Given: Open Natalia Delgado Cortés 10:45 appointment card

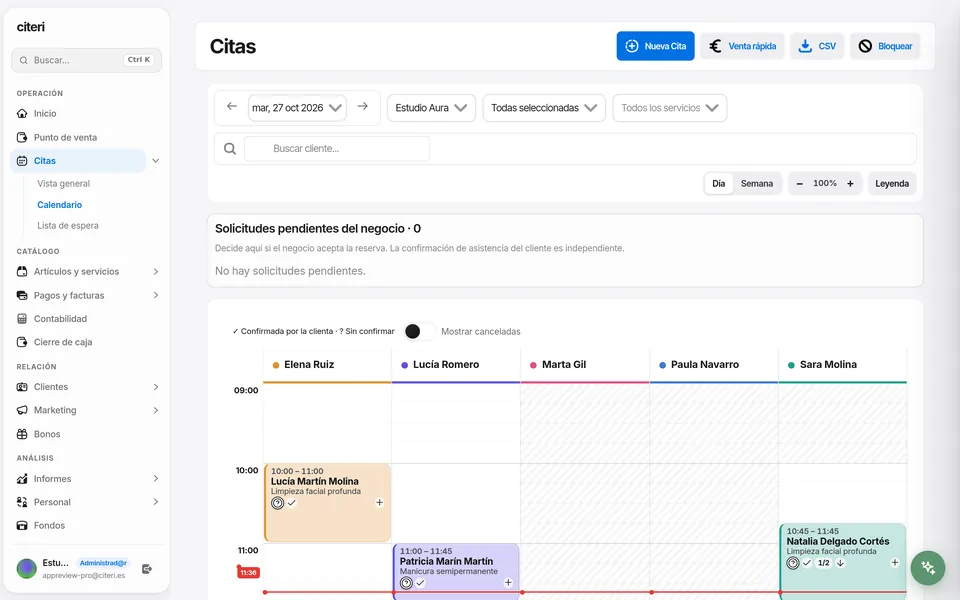Looking at the screenshot, I should (x=842, y=560).
